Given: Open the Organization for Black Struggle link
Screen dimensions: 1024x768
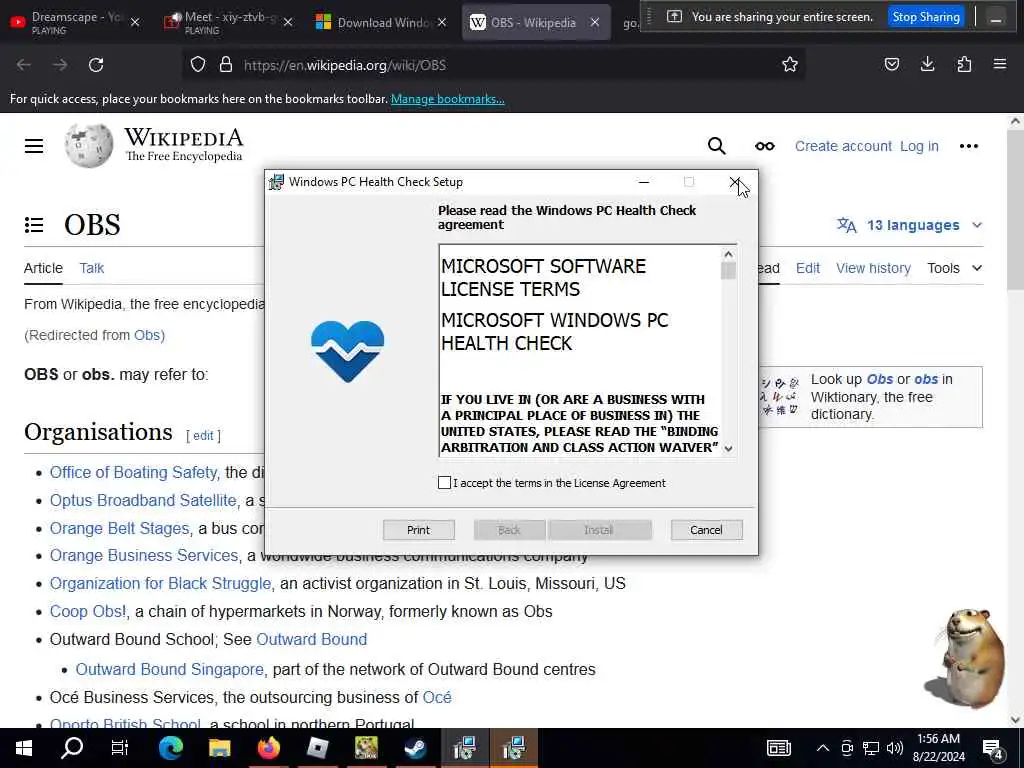Looking at the screenshot, I should [161, 583].
